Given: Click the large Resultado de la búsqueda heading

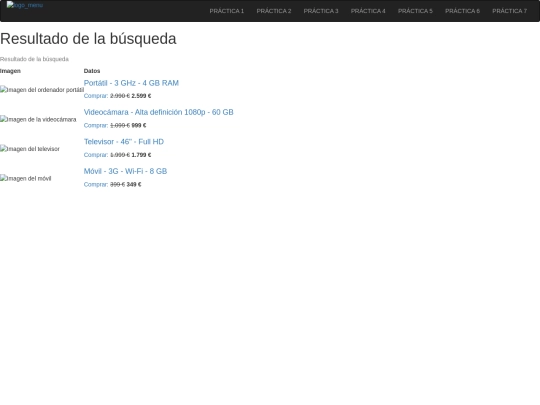Looking at the screenshot, I should pos(88,39).
